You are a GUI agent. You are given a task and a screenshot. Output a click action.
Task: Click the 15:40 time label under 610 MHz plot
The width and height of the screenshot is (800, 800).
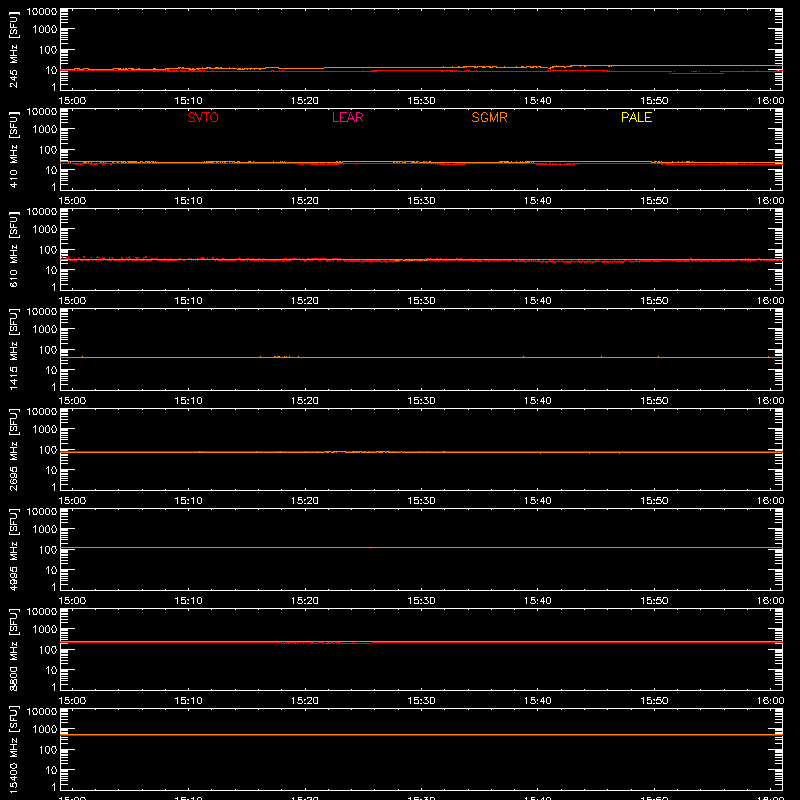point(538,301)
